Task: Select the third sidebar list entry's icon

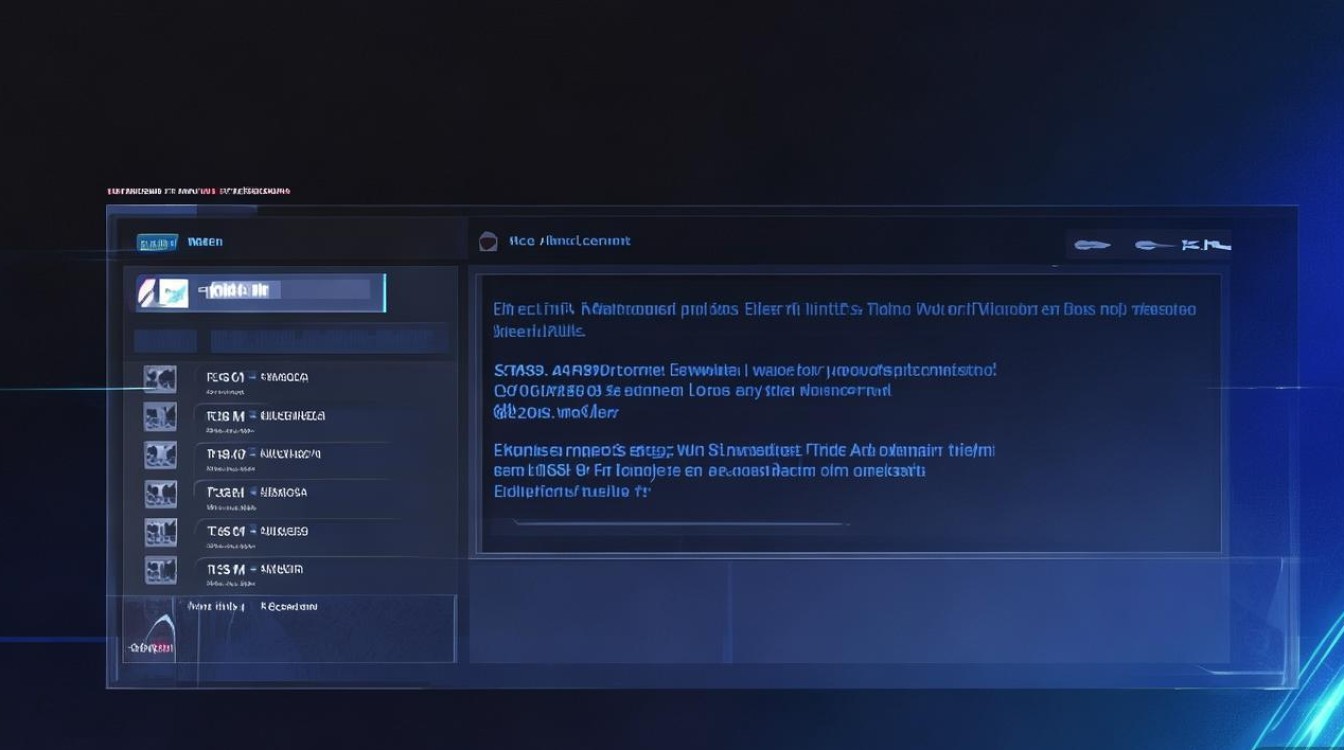Action: (x=160, y=454)
